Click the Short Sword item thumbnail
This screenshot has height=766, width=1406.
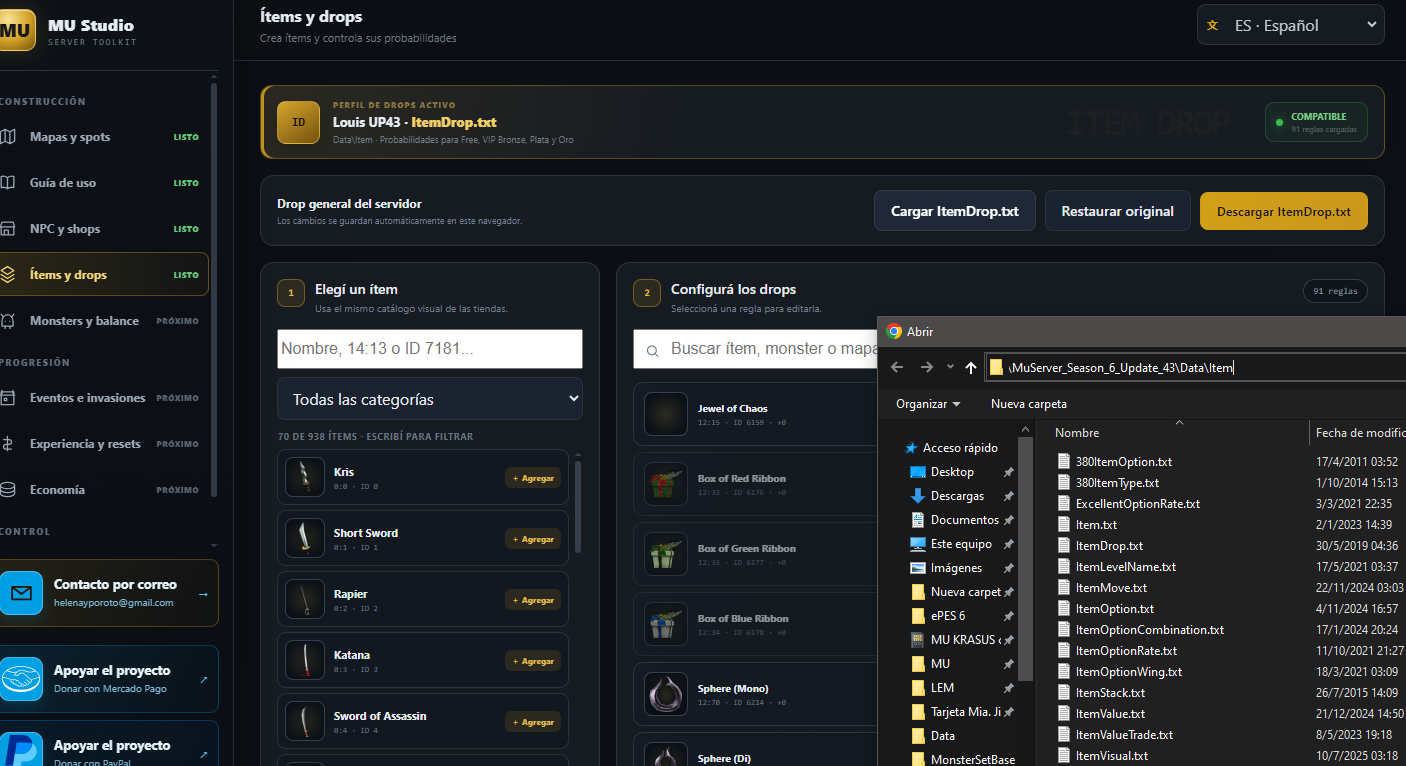304,538
